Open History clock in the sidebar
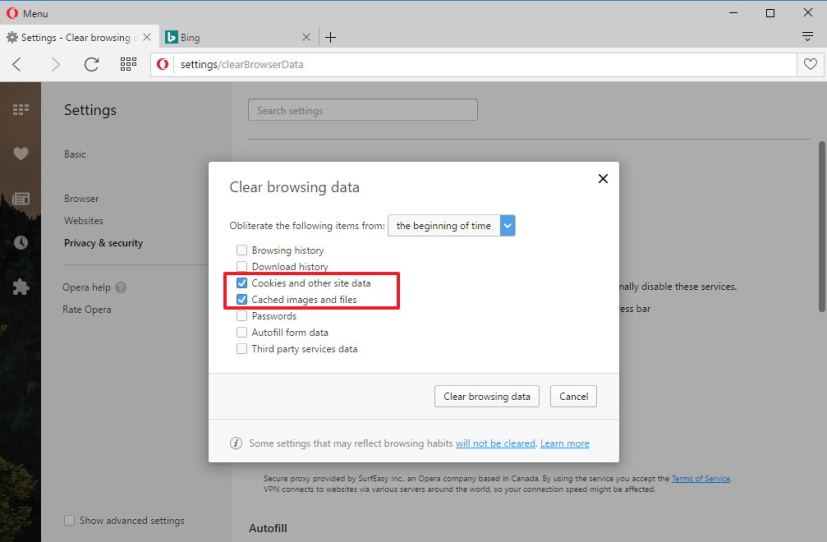Screen dimensions: 827x542 [x=21, y=243]
